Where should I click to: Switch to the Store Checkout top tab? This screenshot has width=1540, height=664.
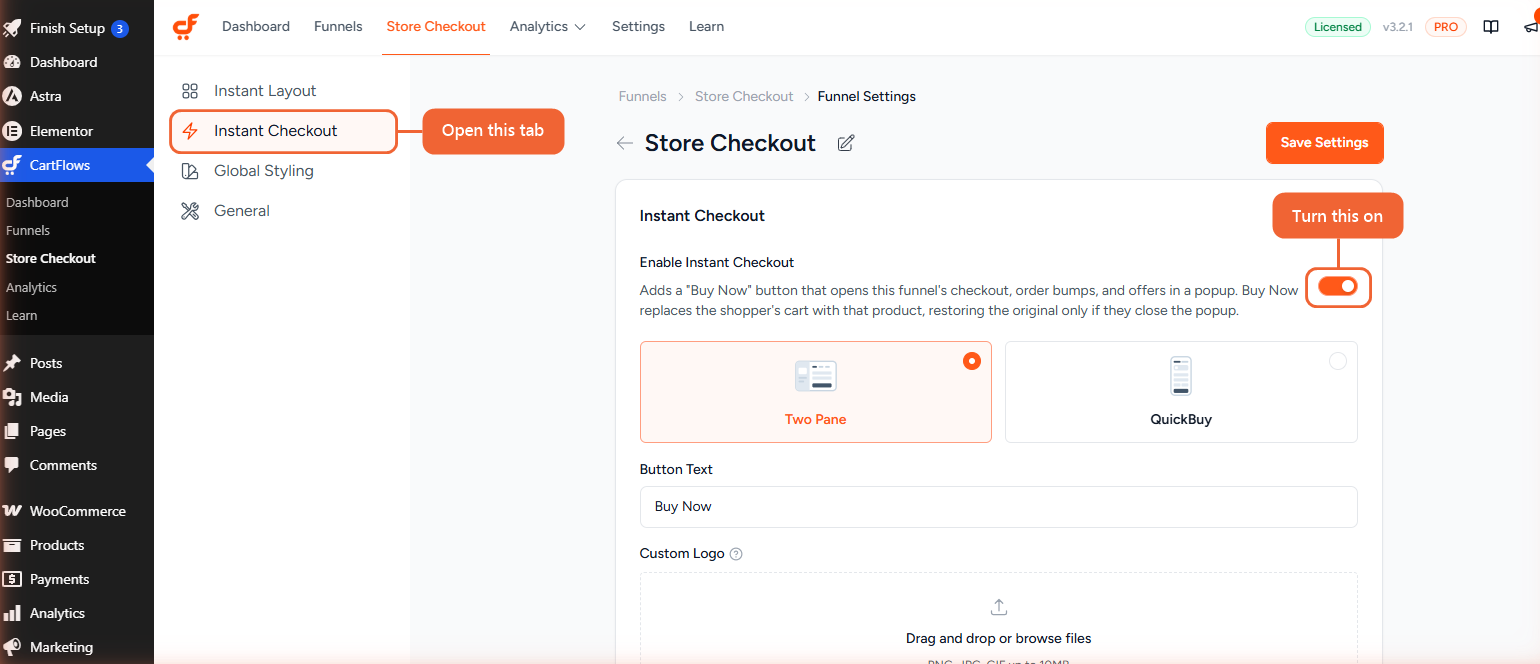pyautogui.click(x=436, y=27)
